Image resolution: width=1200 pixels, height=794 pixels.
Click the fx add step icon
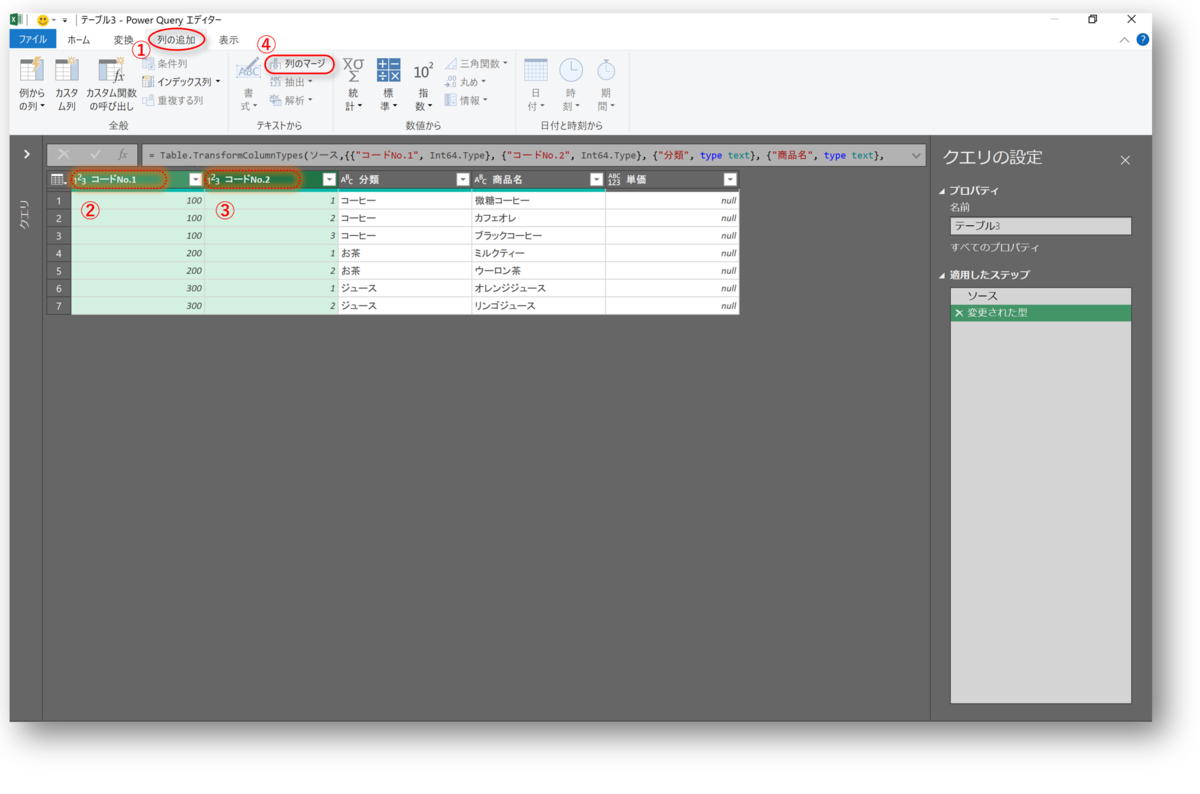coord(122,155)
